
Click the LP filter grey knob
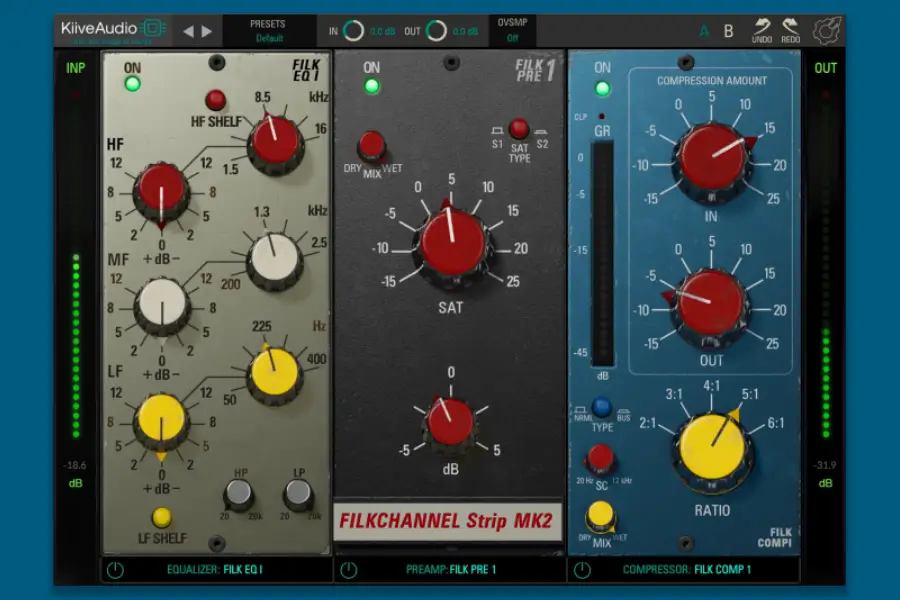pos(298,494)
